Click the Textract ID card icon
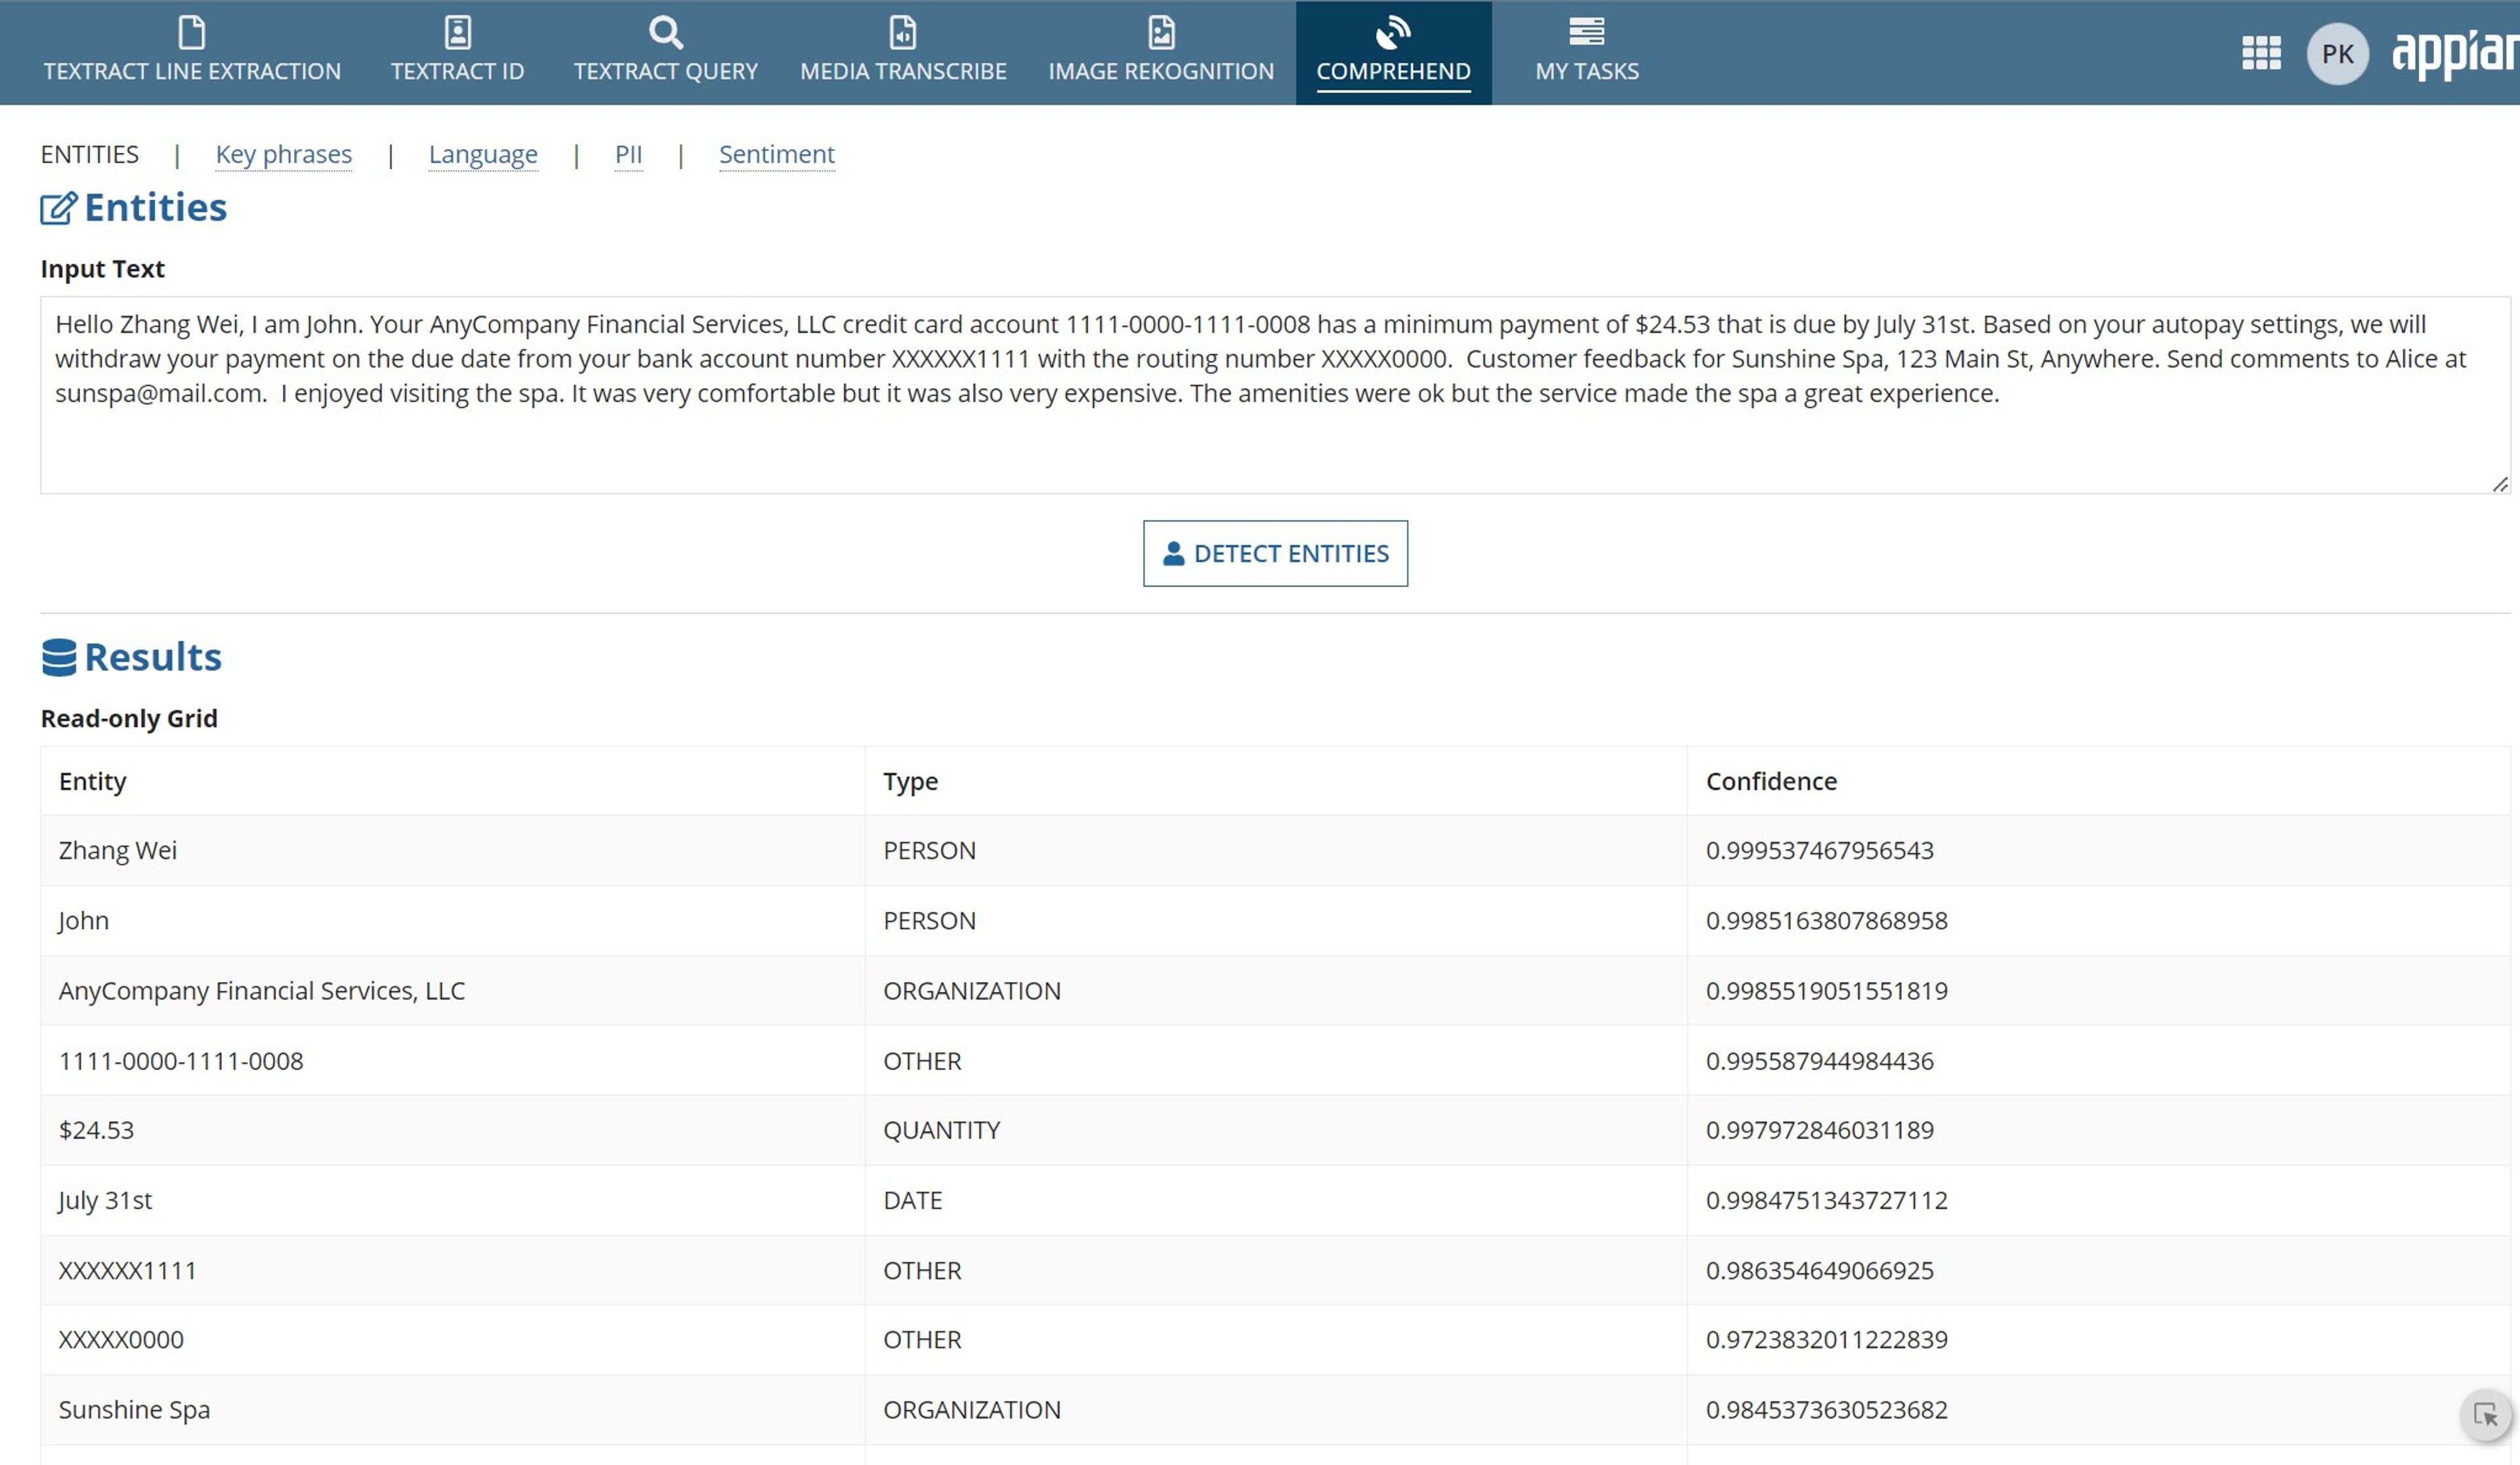The height and width of the screenshot is (1465, 2520). click(457, 32)
